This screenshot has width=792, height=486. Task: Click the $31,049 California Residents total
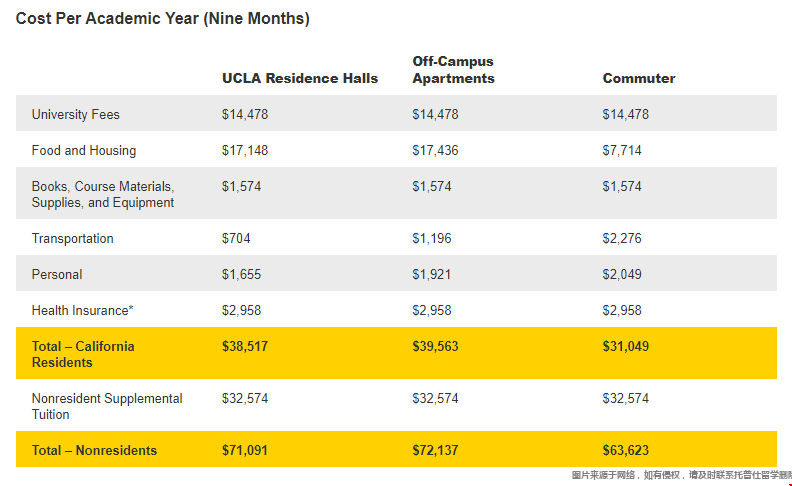click(x=626, y=347)
